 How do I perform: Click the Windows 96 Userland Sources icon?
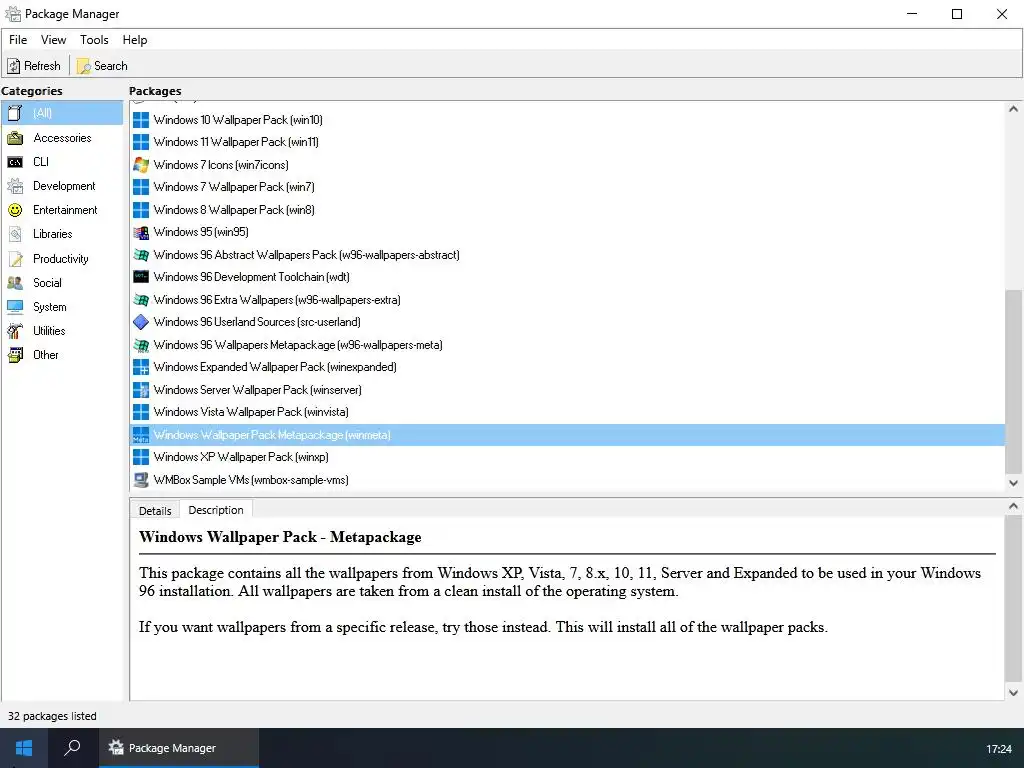click(140, 322)
